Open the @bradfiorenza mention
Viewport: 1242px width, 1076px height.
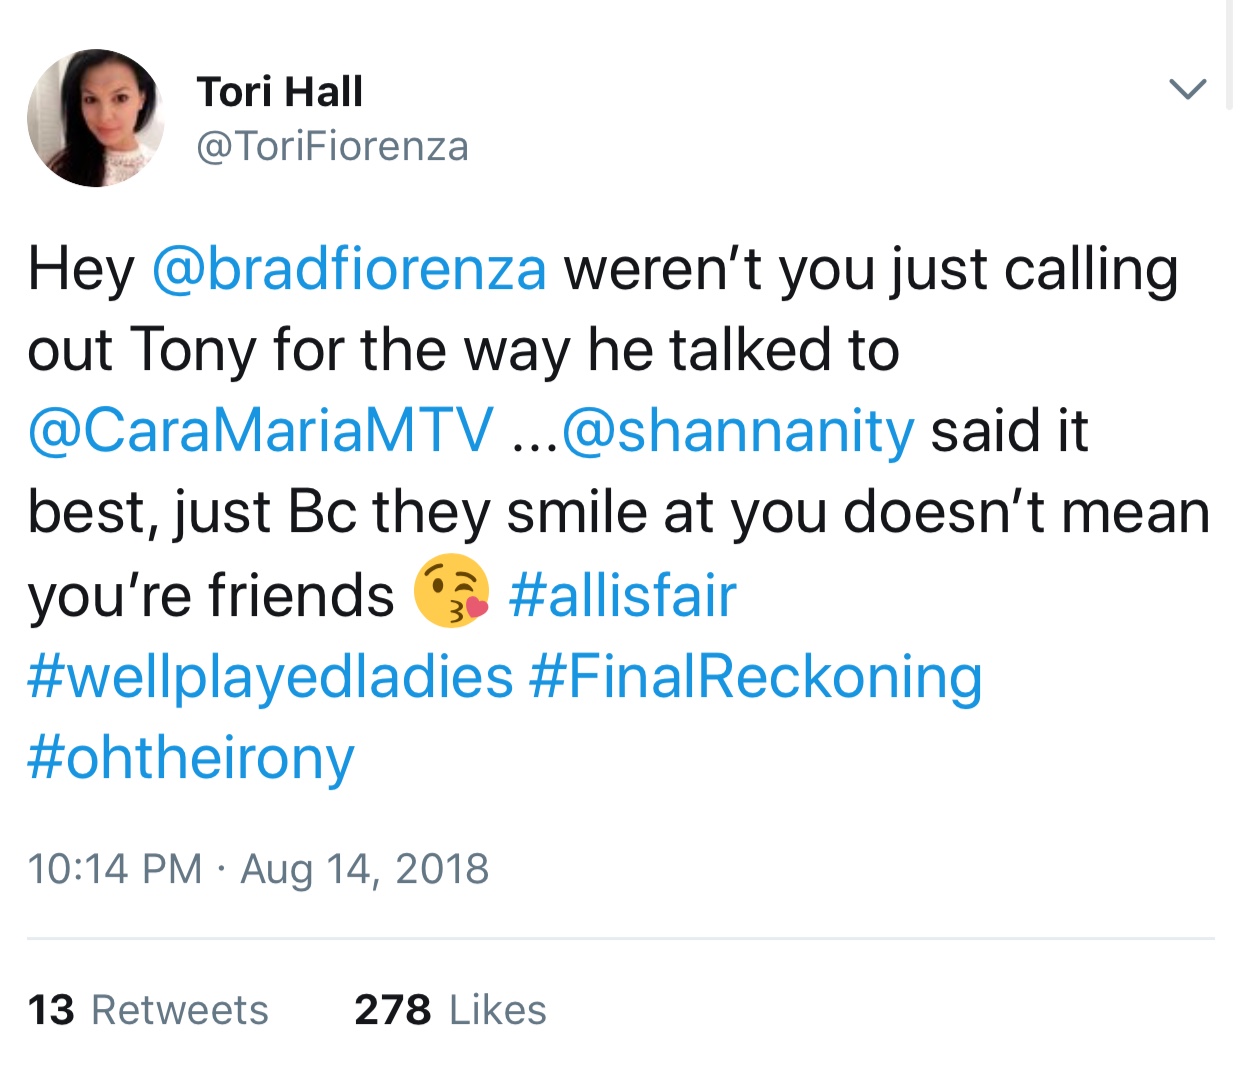tap(349, 270)
